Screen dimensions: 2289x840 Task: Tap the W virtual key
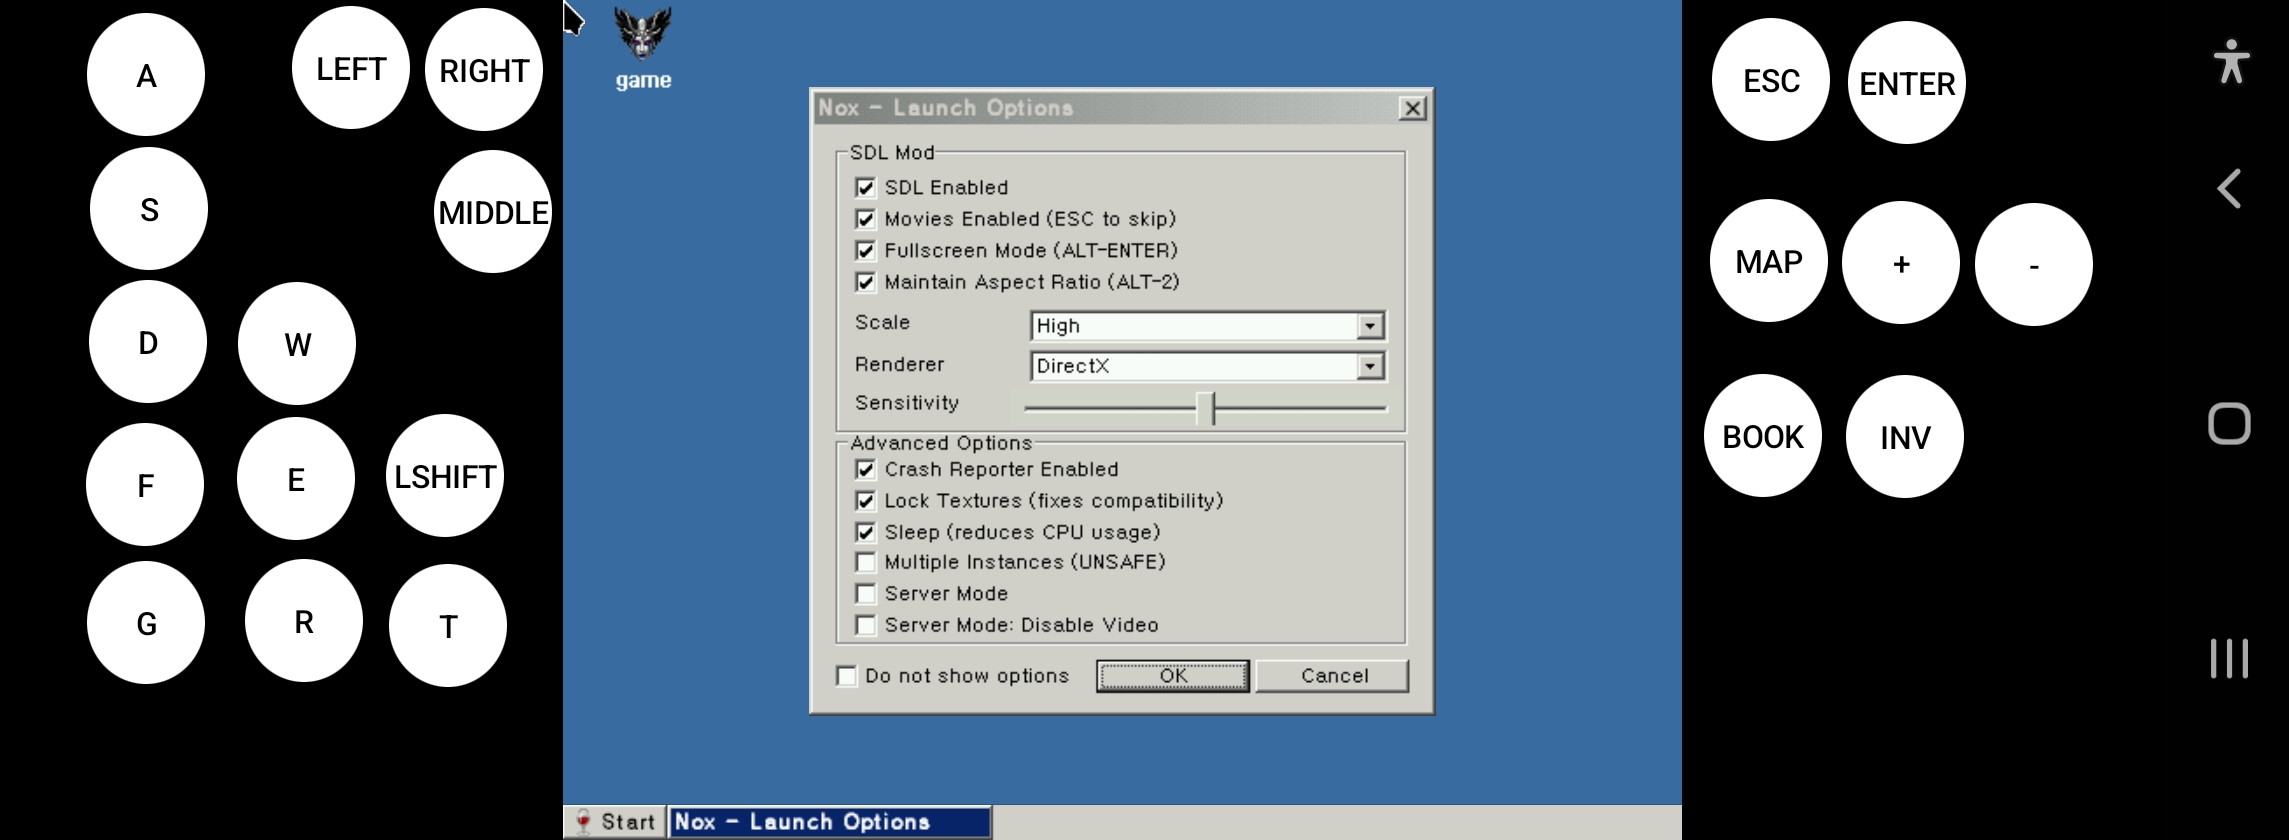click(x=297, y=344)
